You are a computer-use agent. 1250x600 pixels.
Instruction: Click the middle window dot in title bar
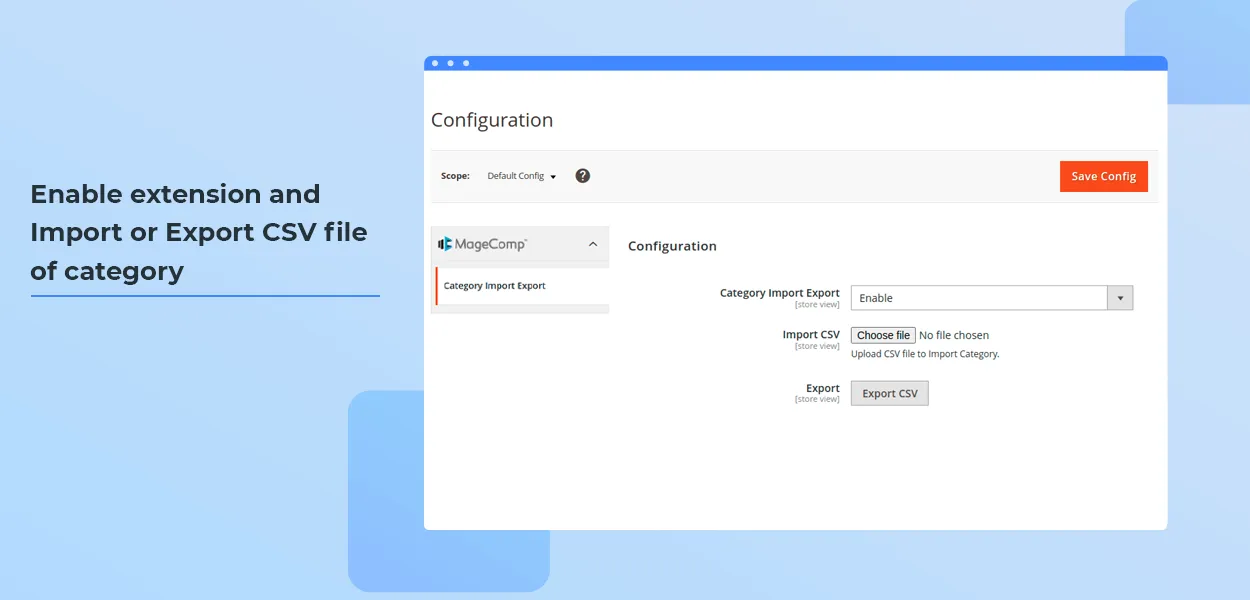pos(450,63)
